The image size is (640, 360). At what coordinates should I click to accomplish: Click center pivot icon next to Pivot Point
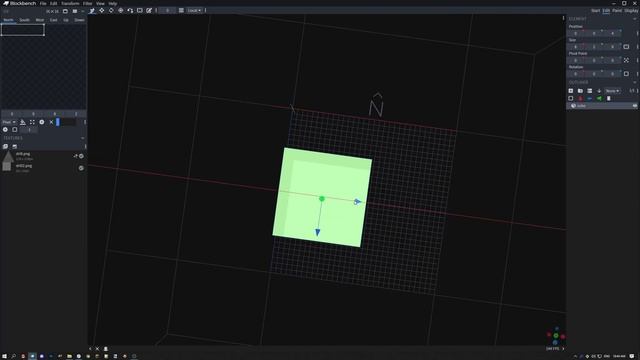(x=626, y=60)
